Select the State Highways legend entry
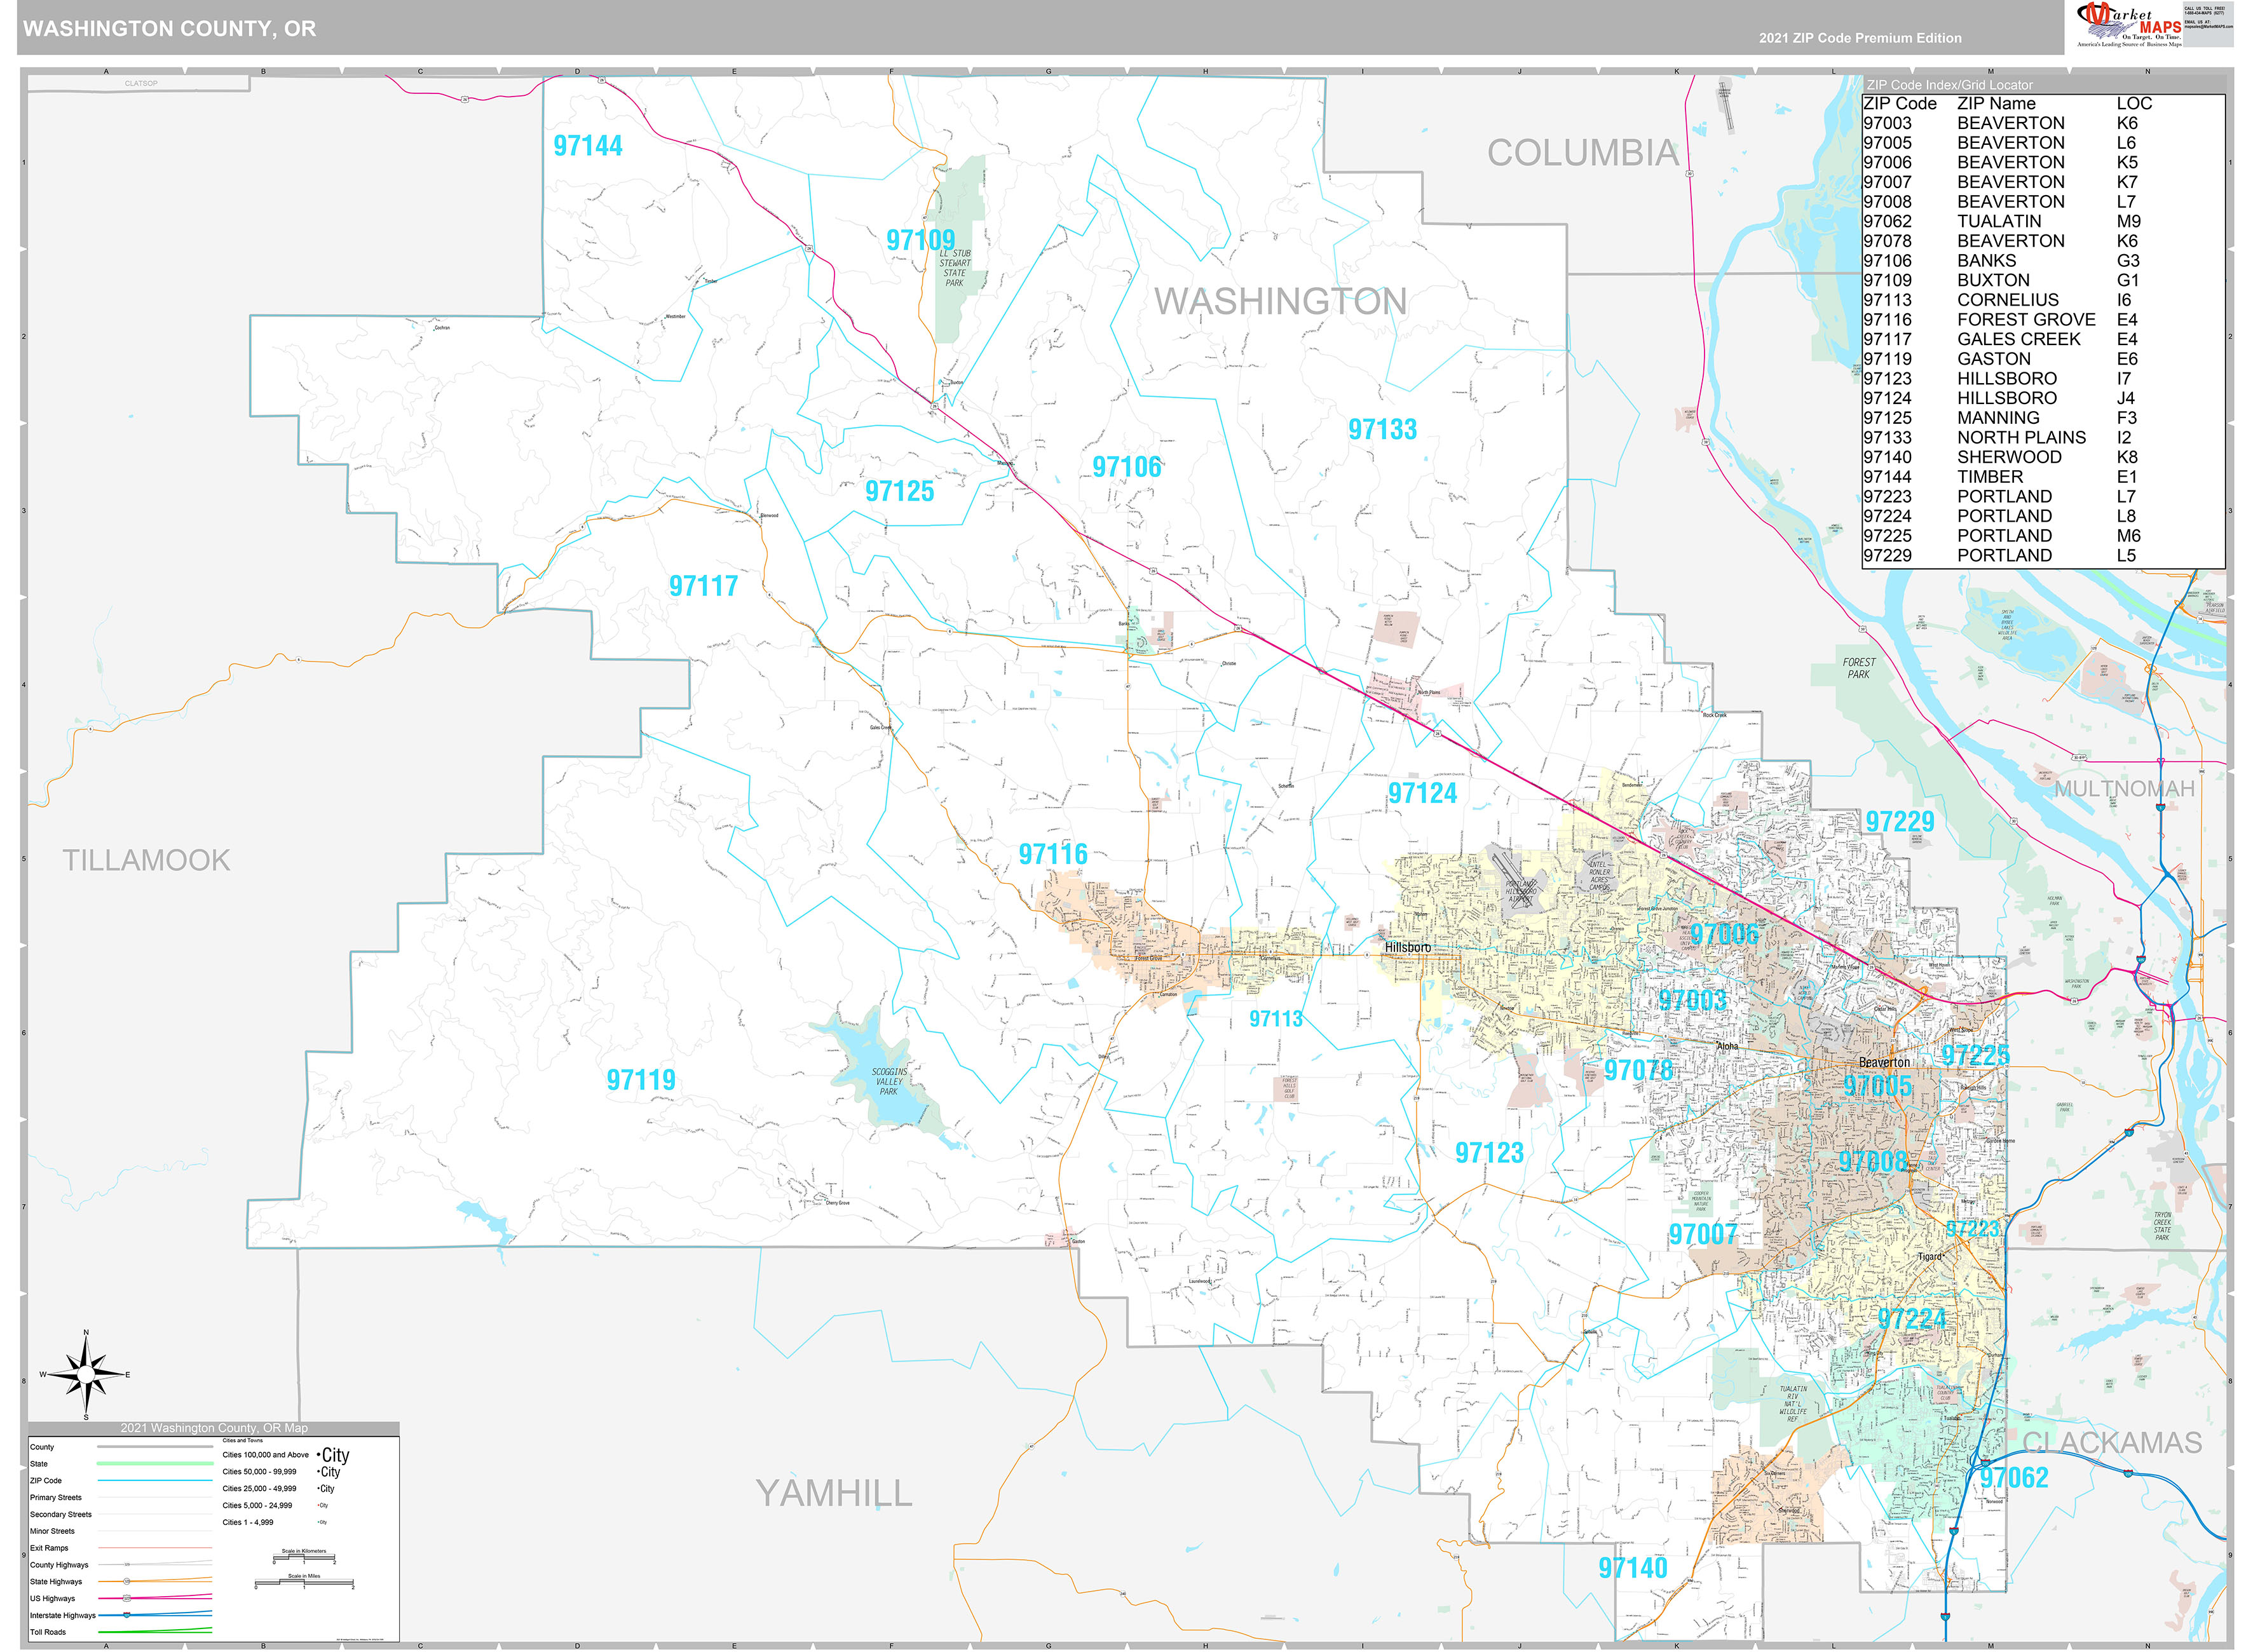 120,1581
